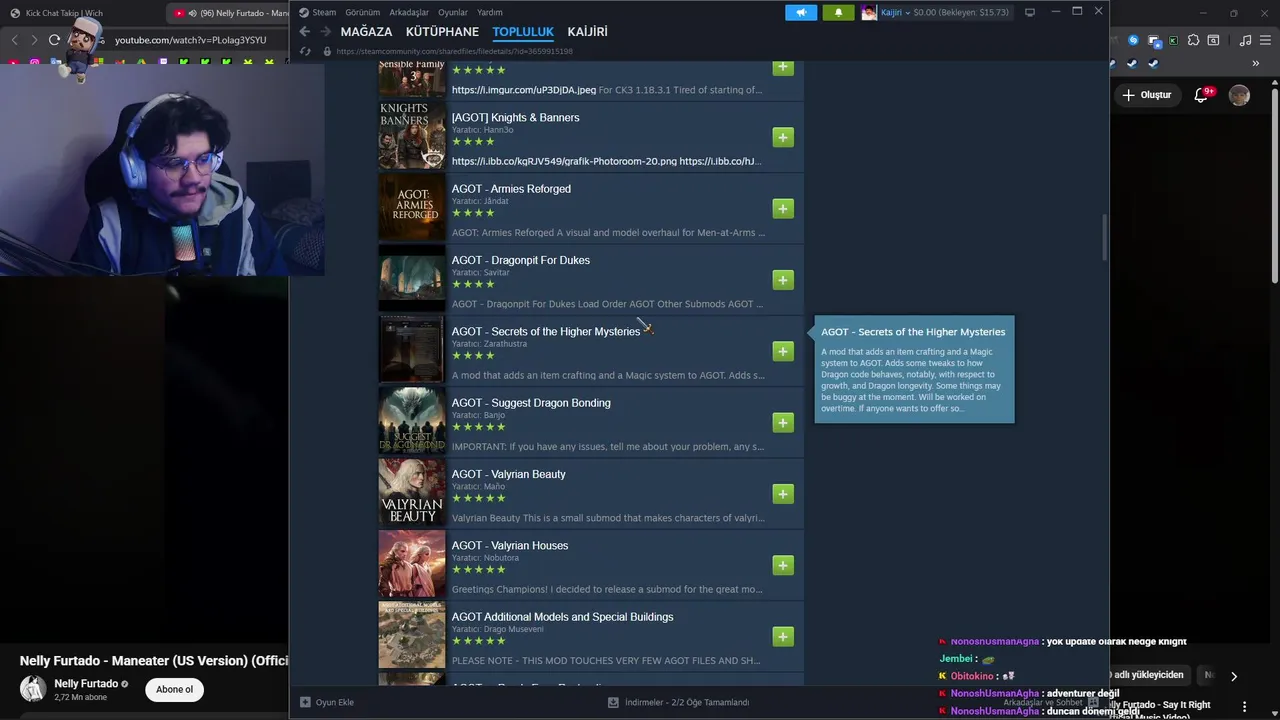Open AGOT - Suggest Dragon Bonding link
Image resolution: width=1280 pixels, height=720 pixels.
click(531, 403)
